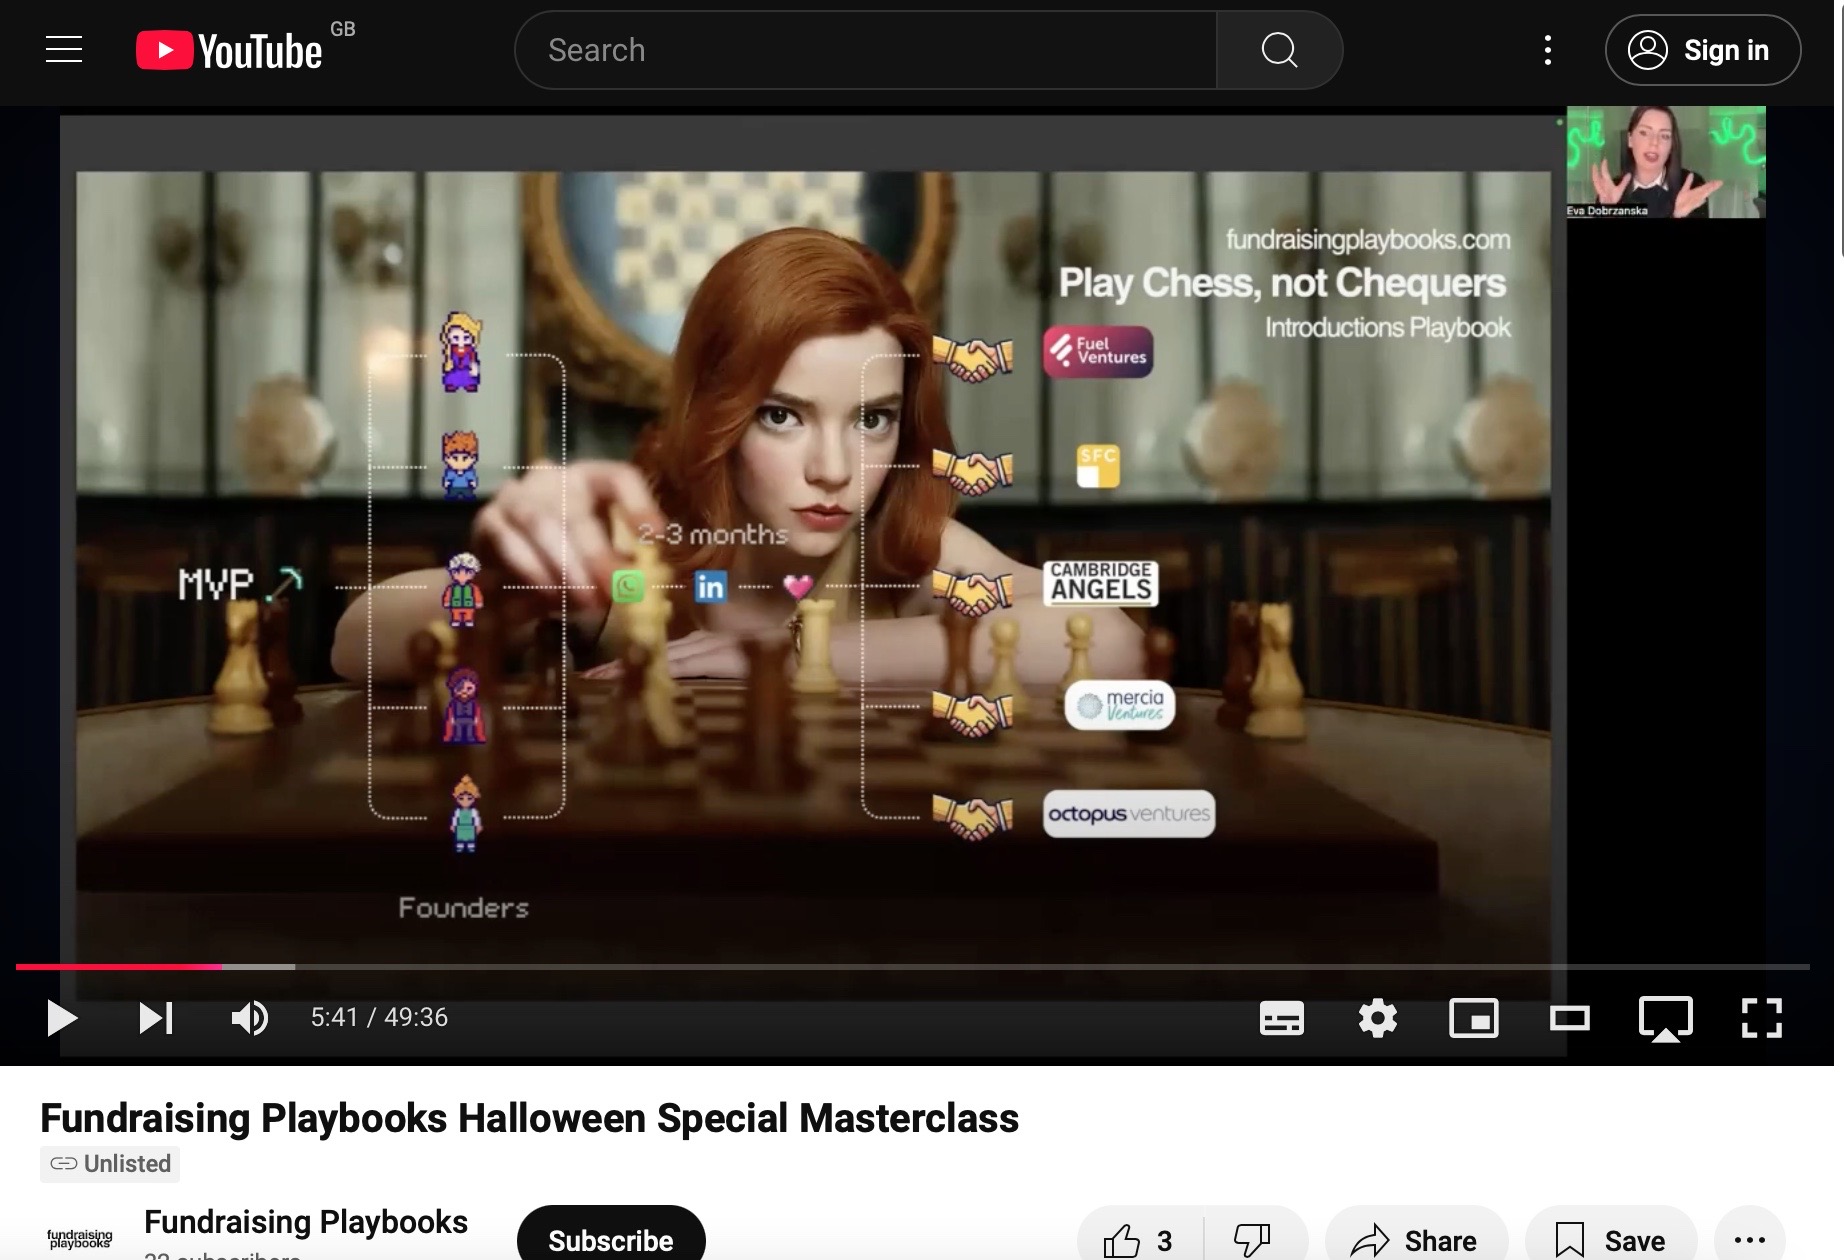Click the Eva Dobrzanska webcam overlay
Viewport: 1844px width, 1260px height.
coord(1666,161)
